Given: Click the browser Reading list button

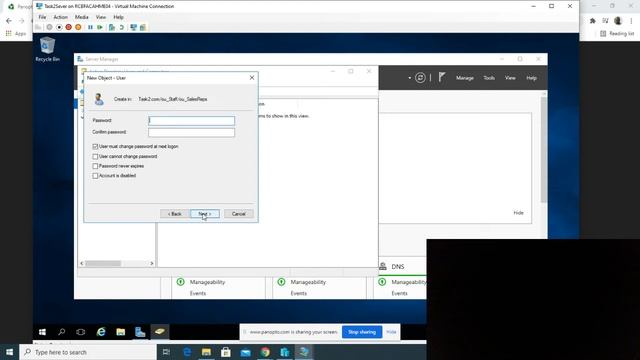Looking at the screenshot, I should pos(617,33).
